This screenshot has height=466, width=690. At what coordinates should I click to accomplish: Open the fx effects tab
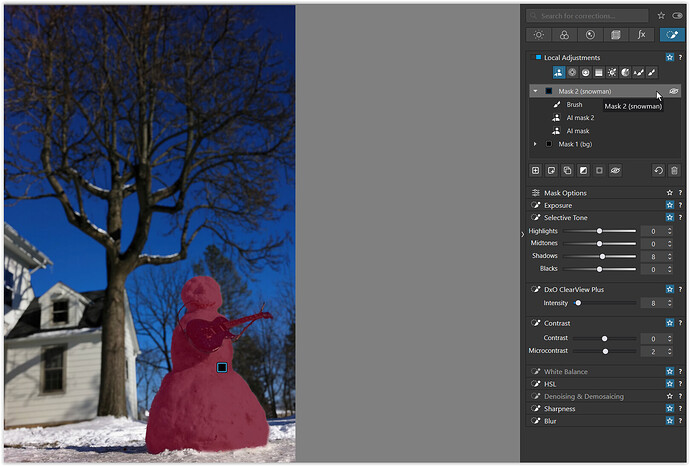click(641, 35)
